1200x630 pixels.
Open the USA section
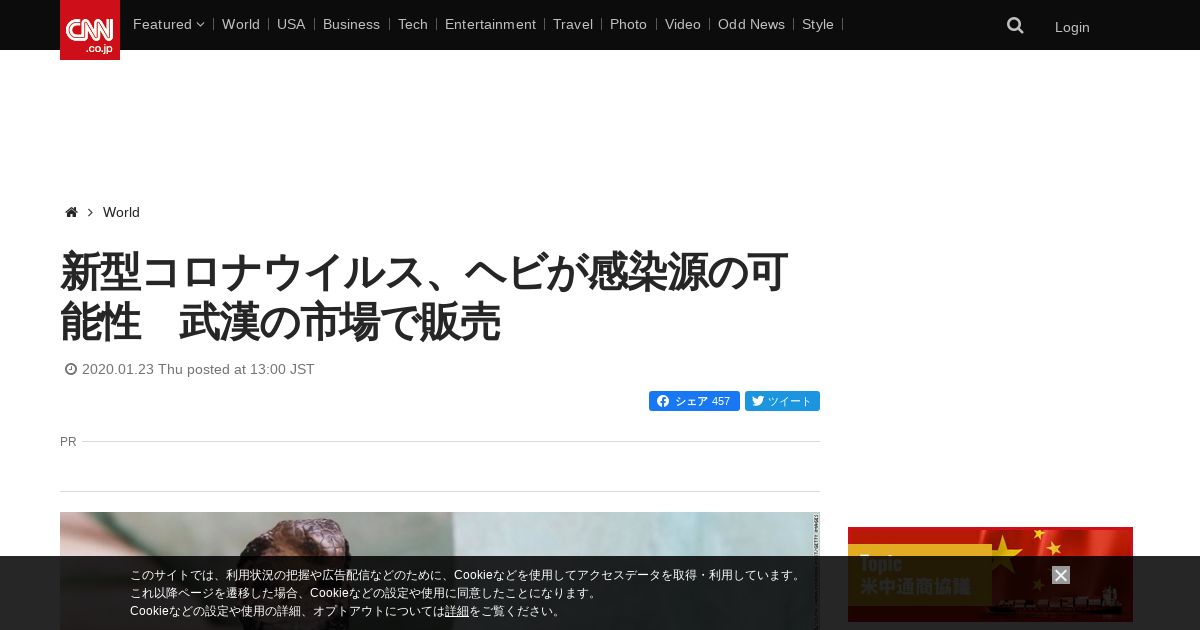click(291, 24)
